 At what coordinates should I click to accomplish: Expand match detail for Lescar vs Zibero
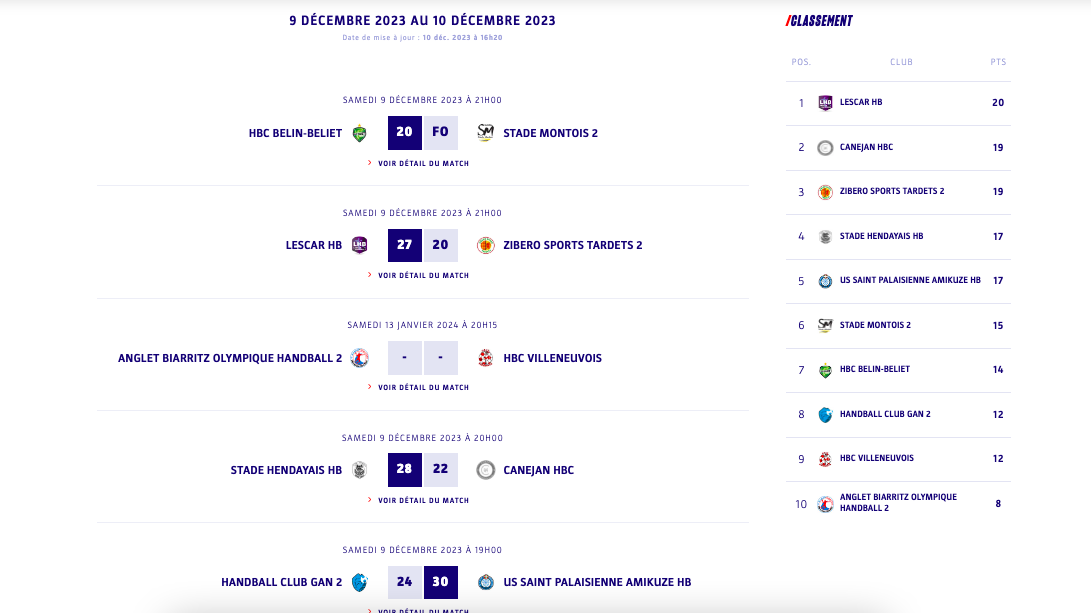tap(423, 275)
